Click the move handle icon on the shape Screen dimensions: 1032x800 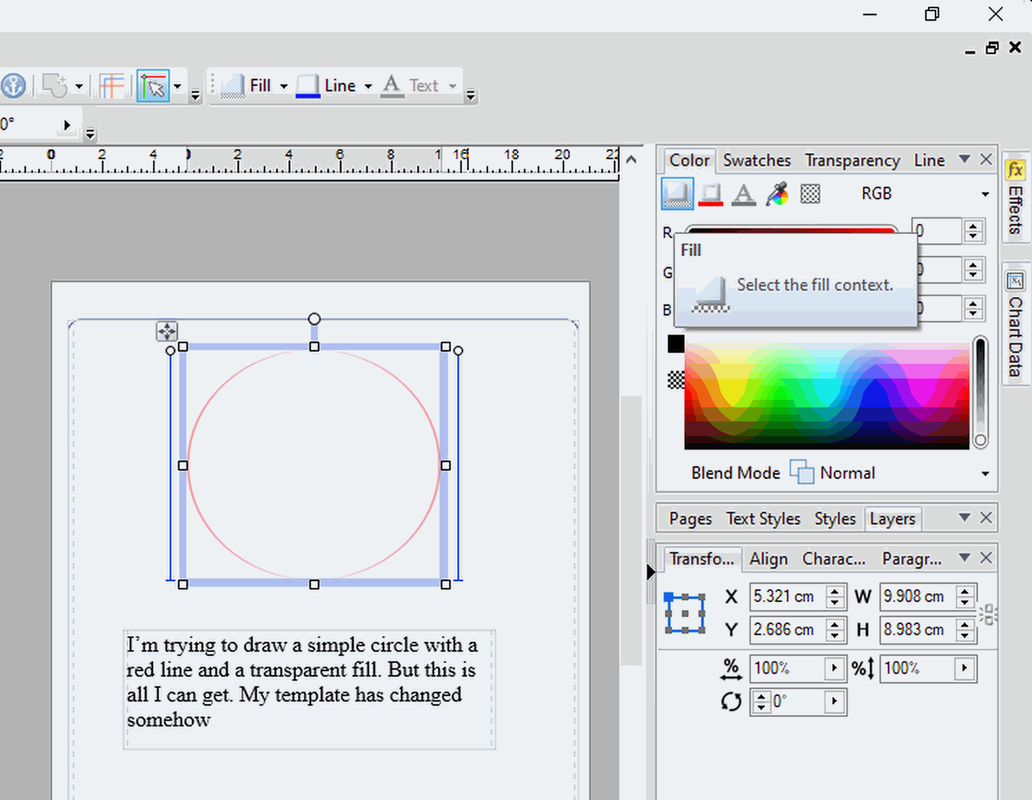click(x=167, y=331)
